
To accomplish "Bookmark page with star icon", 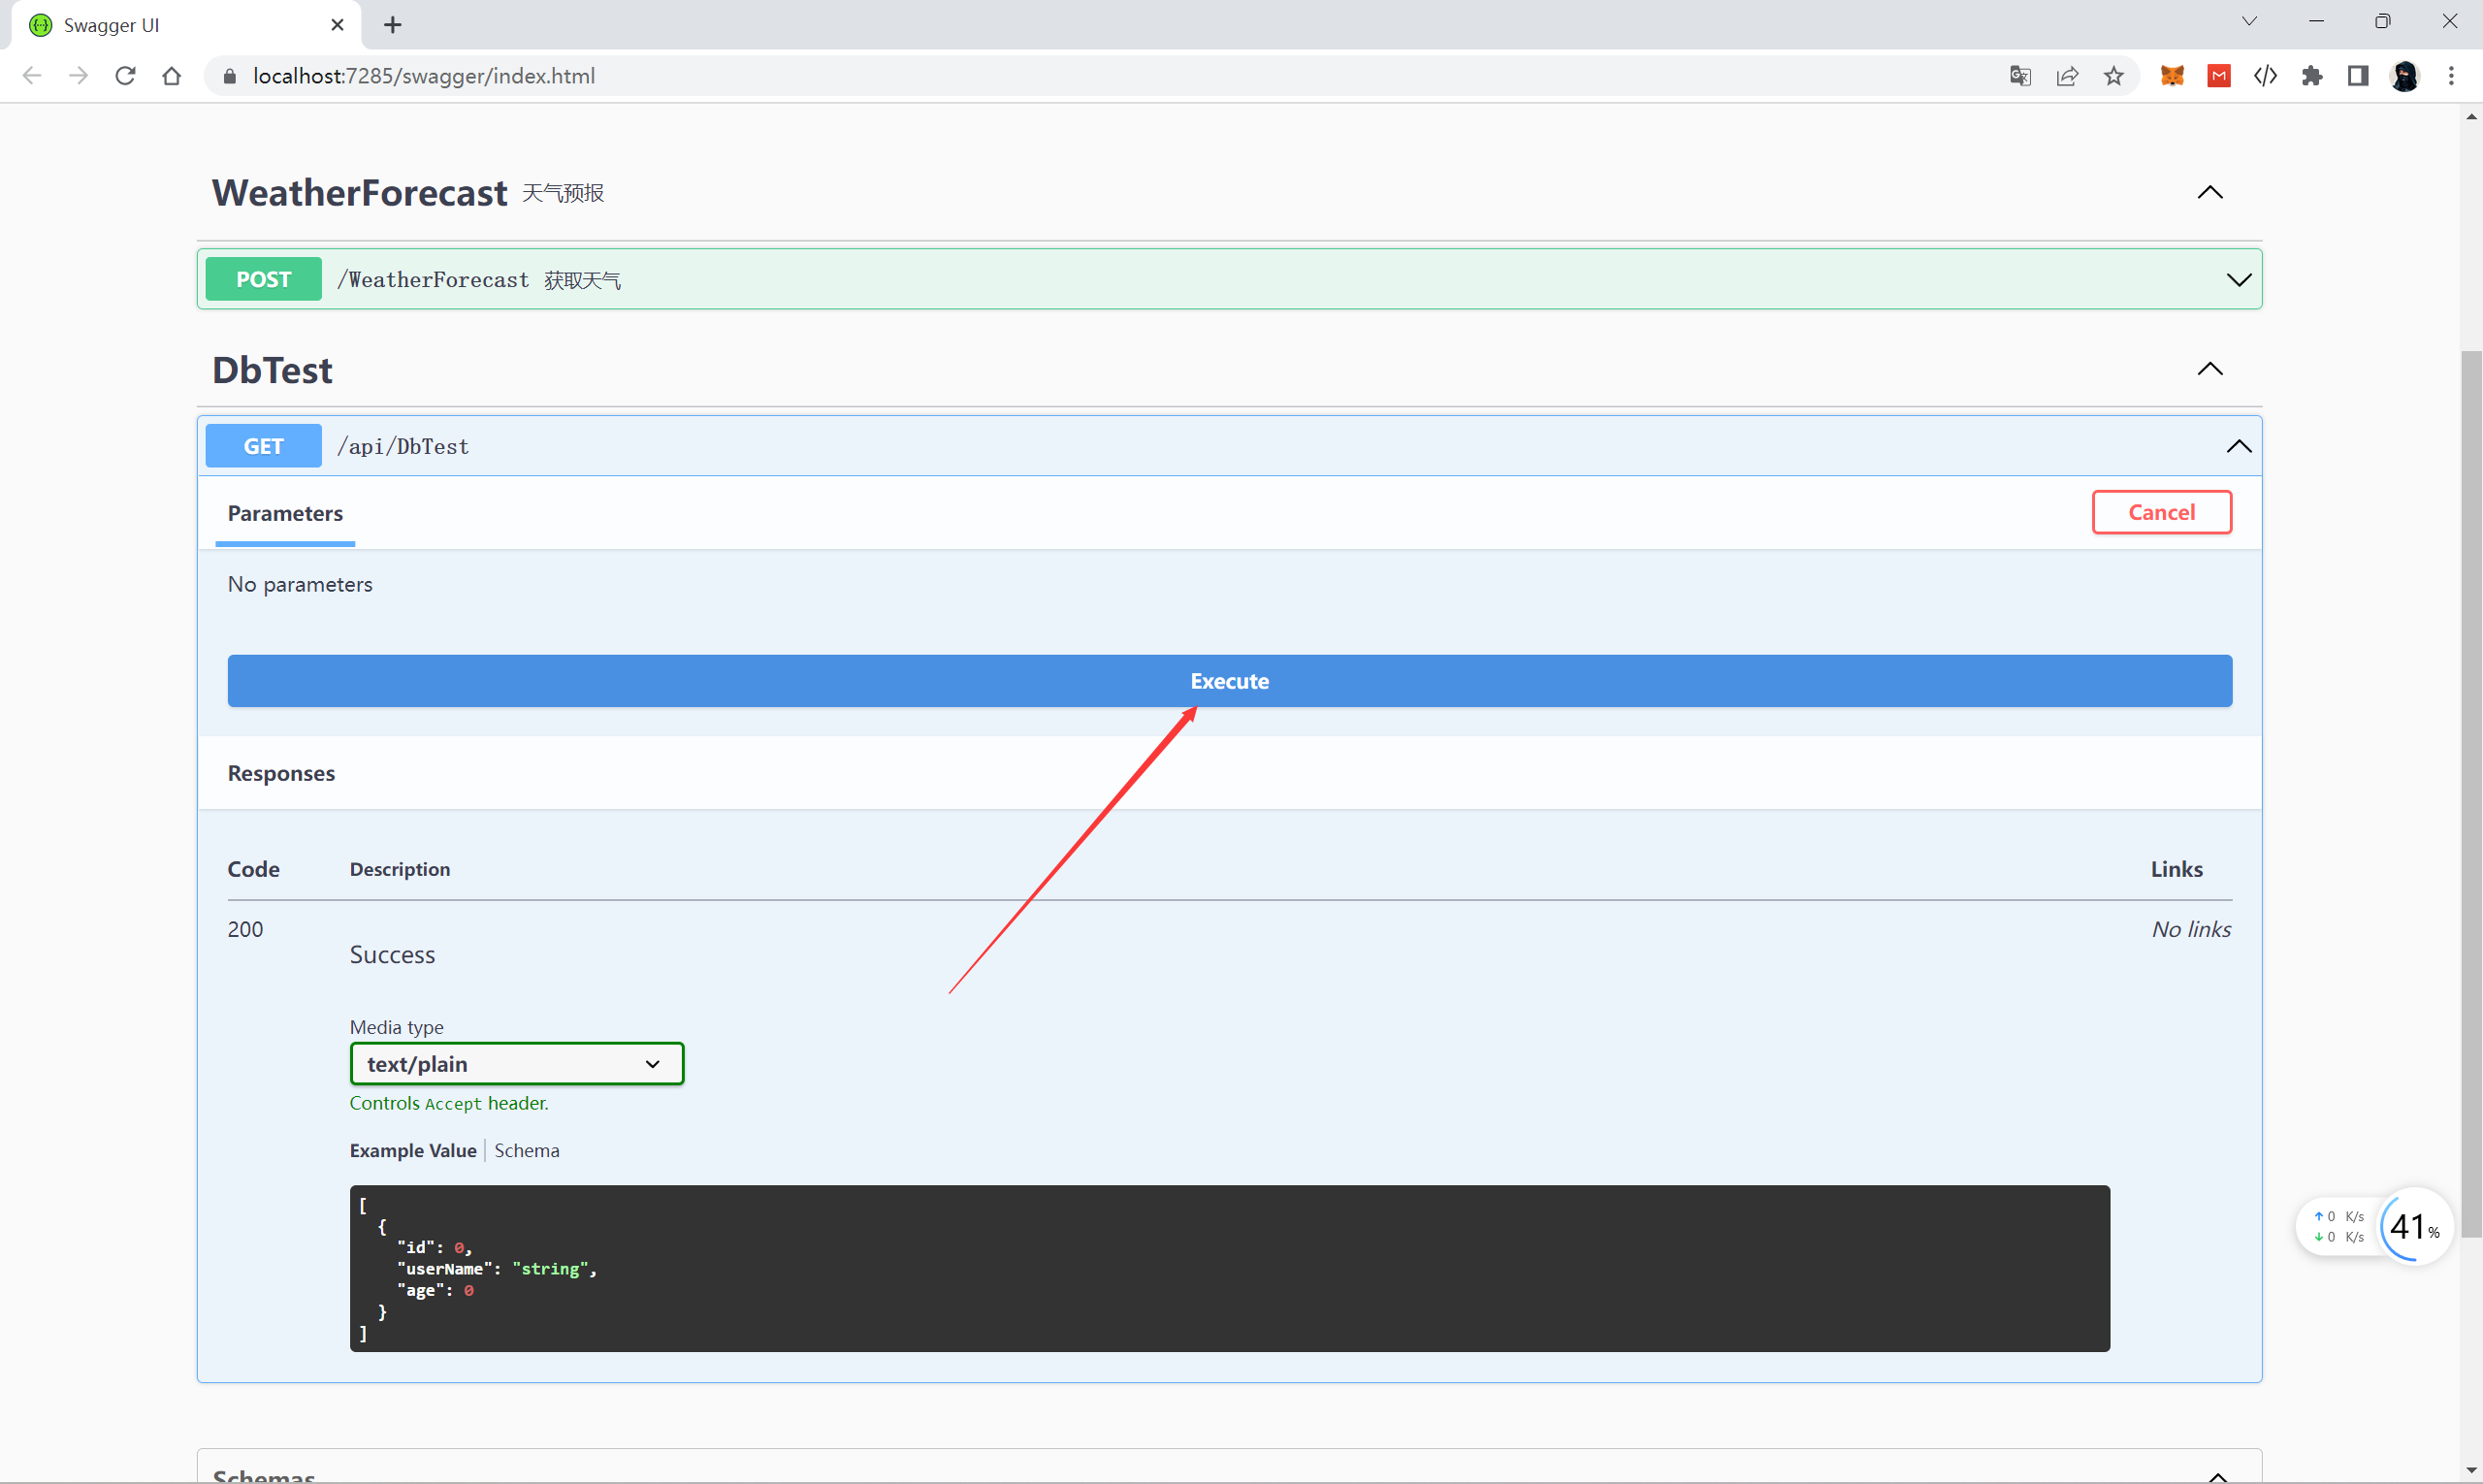I will 2113,76.
